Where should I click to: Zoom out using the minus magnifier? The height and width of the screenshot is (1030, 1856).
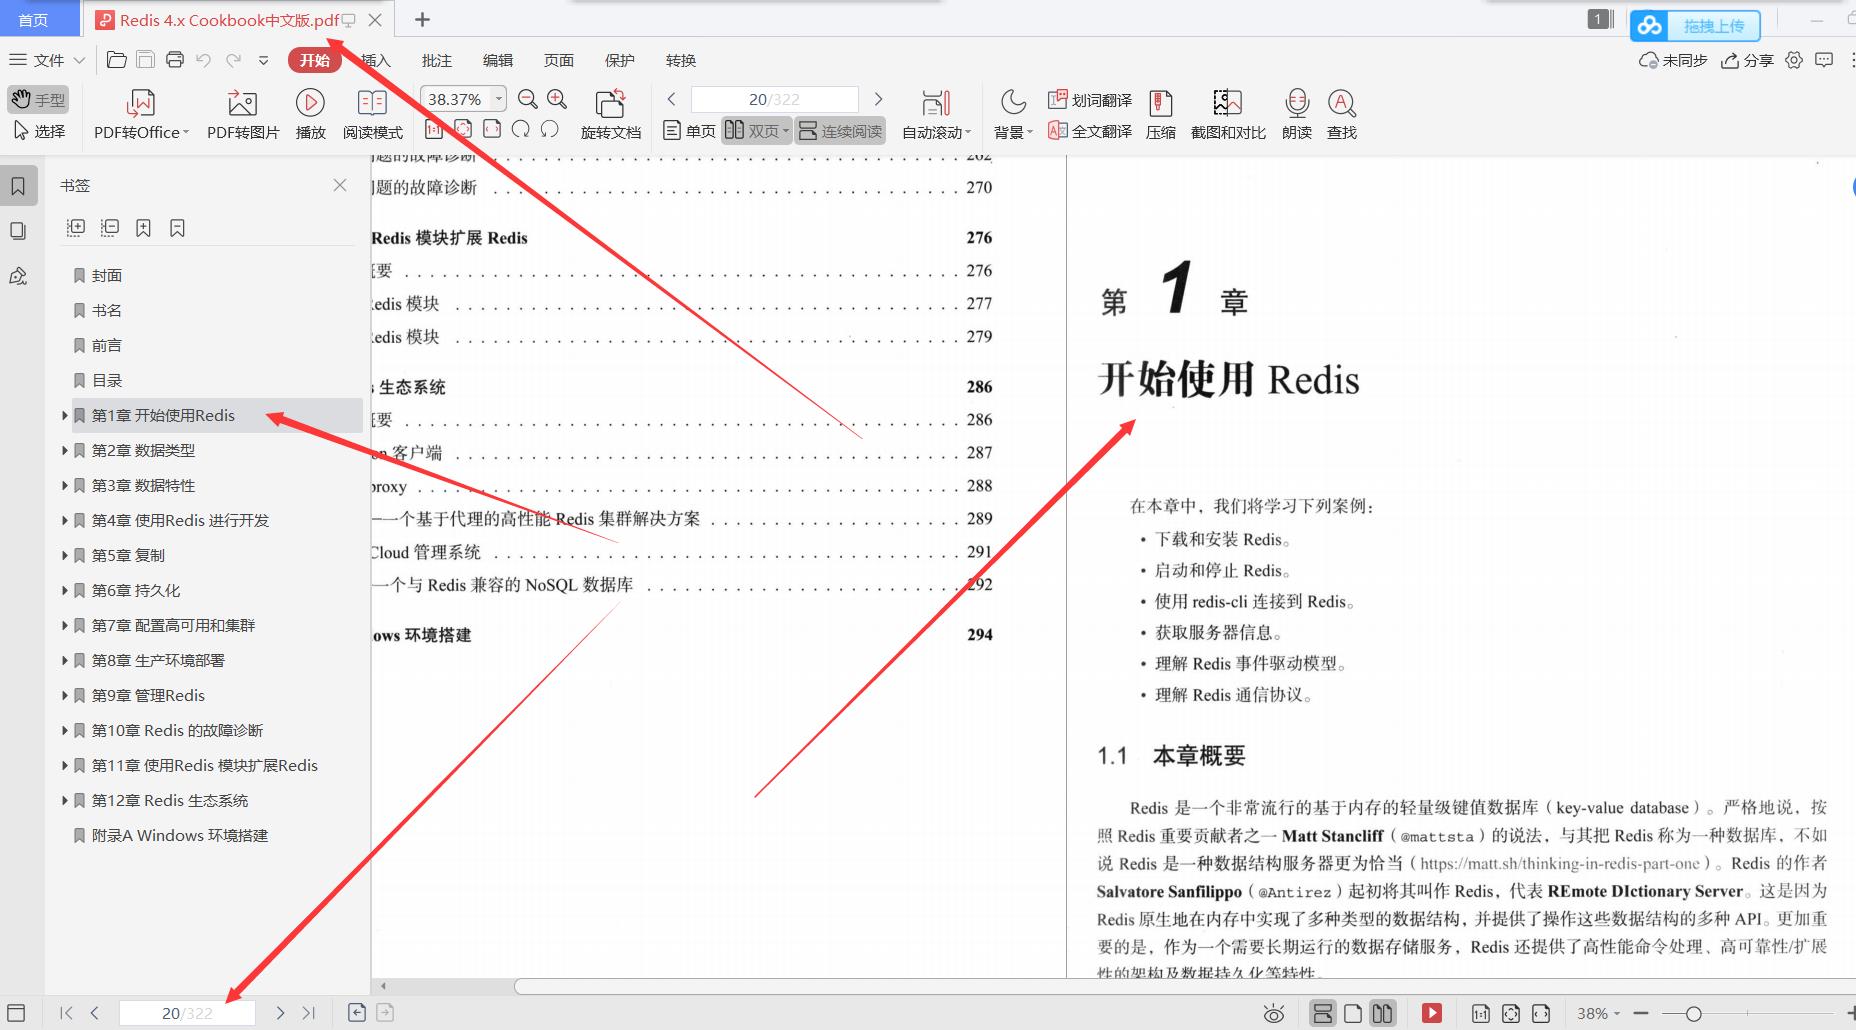tap(528, 99)
